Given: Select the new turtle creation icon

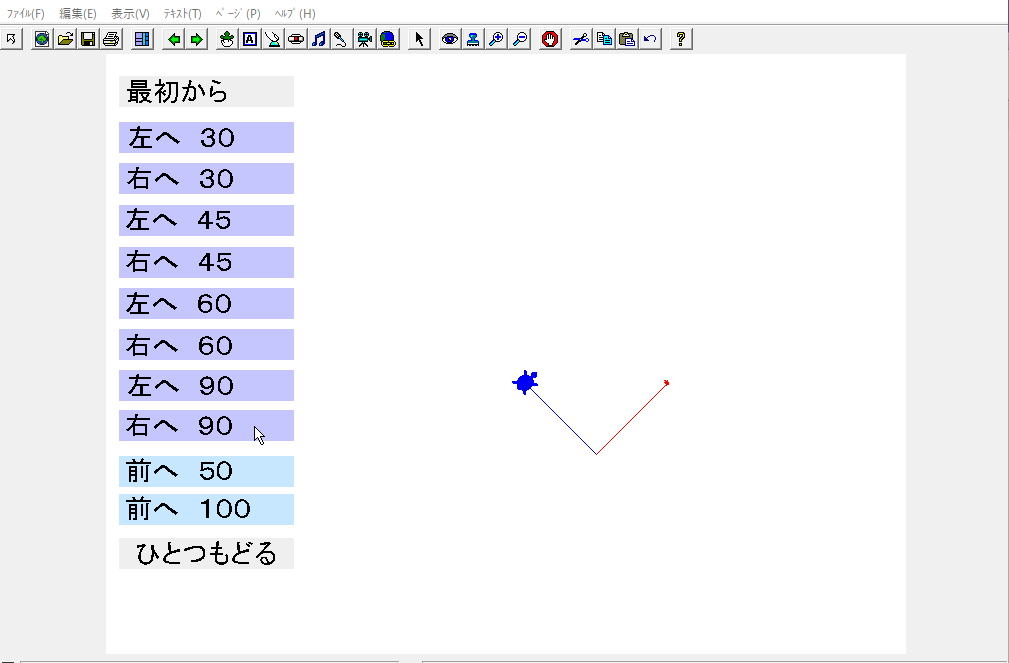Looking at the screenshot, I should 227,39.
